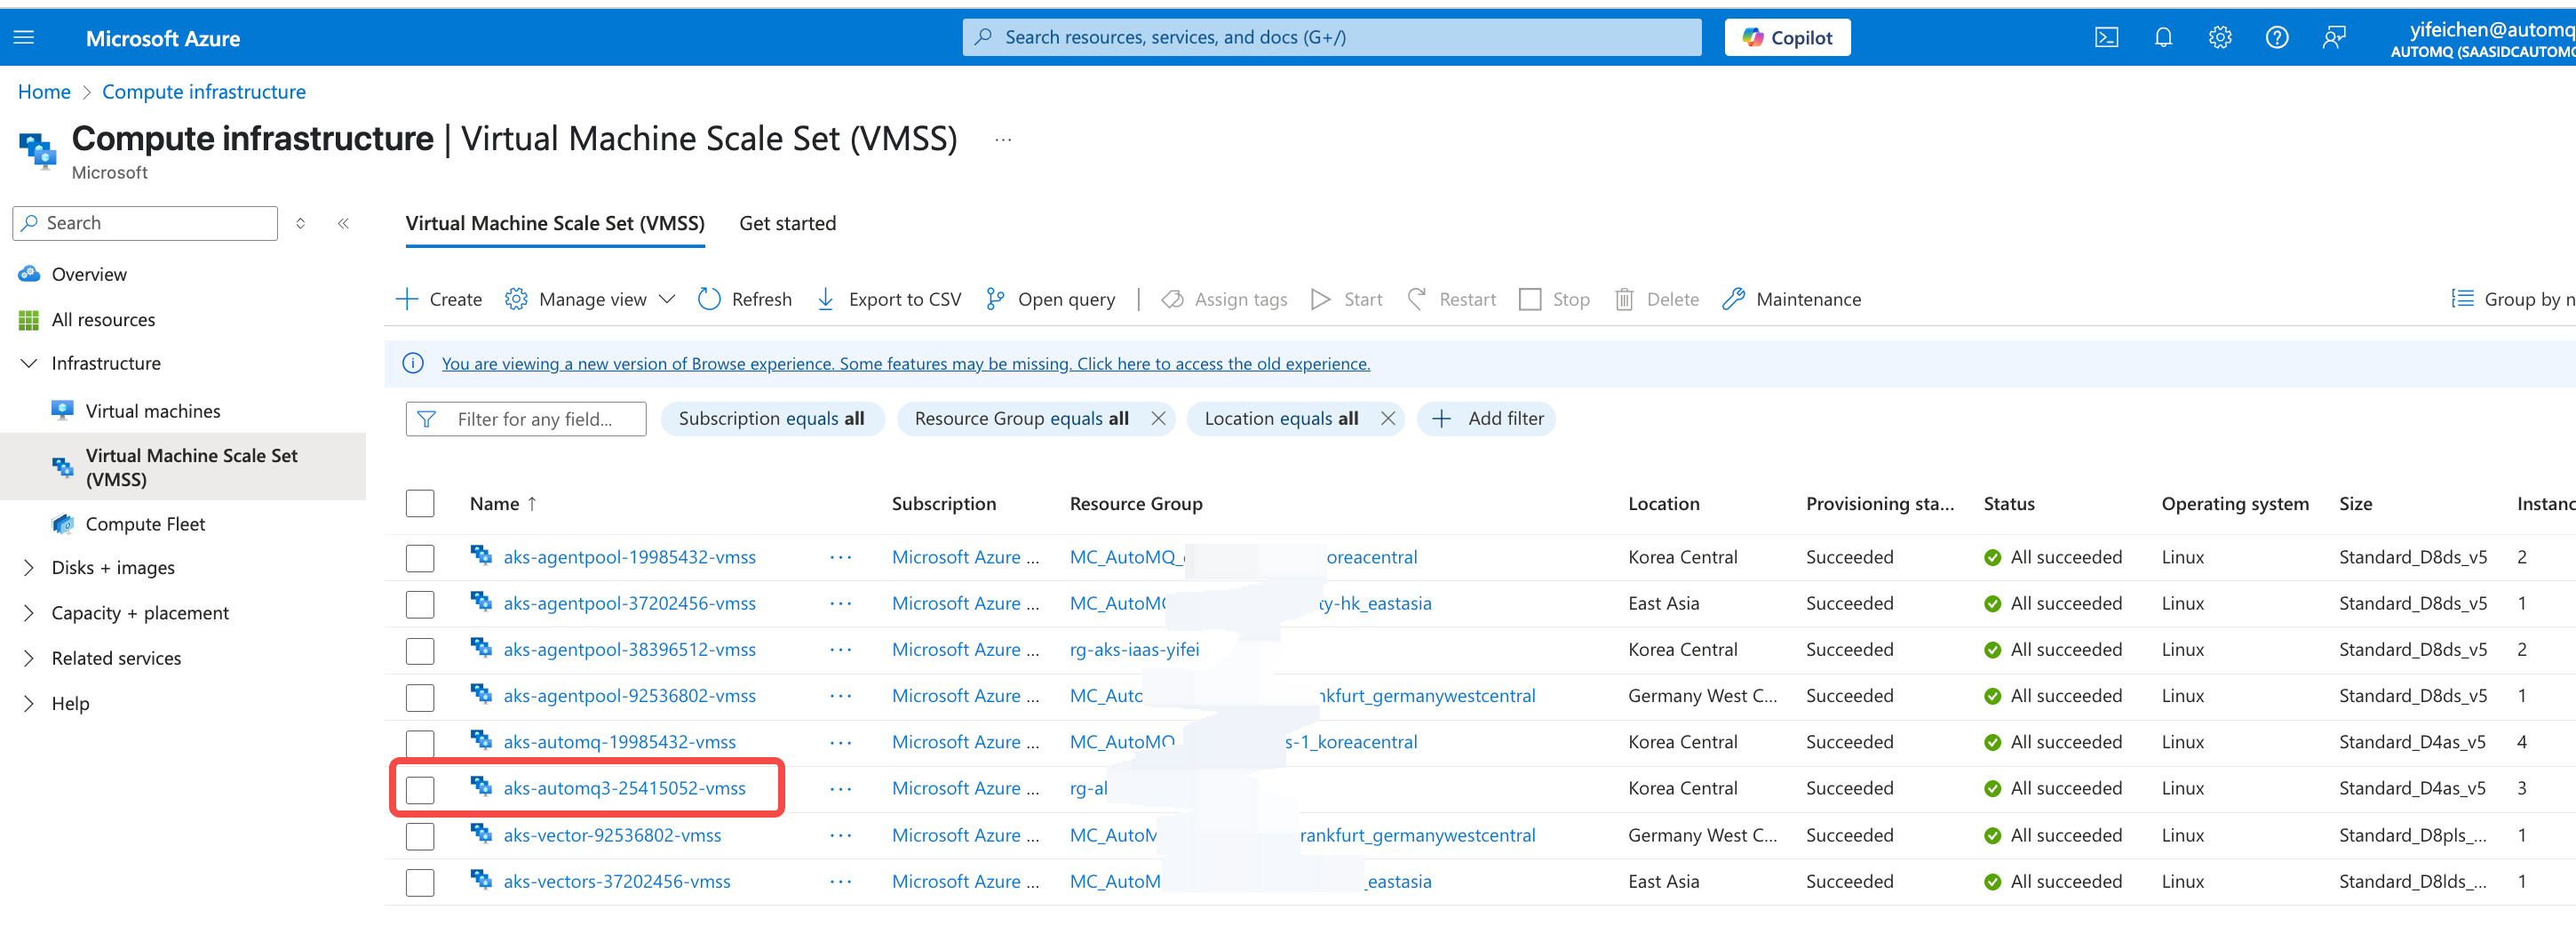
Task: Toggle sidebar expand/collapse all arrows
Action: pos(300,223)
